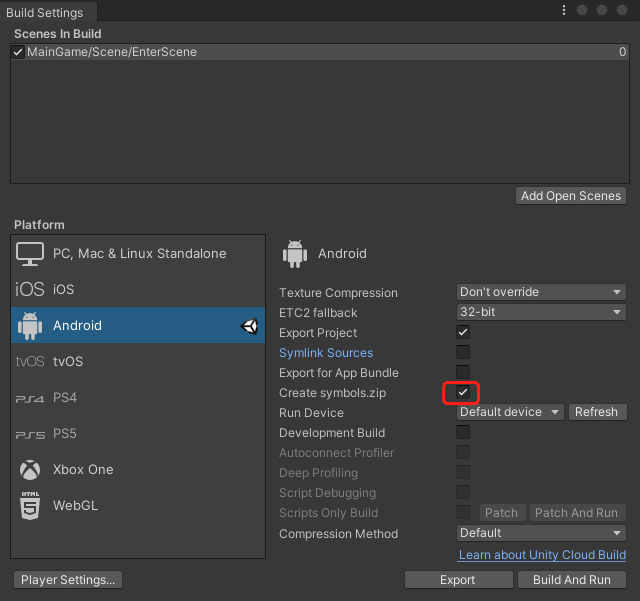This screenshot has width=640, height=601.
Task: Click the PS5 logo icon
Action: click(x=30, y=434)
